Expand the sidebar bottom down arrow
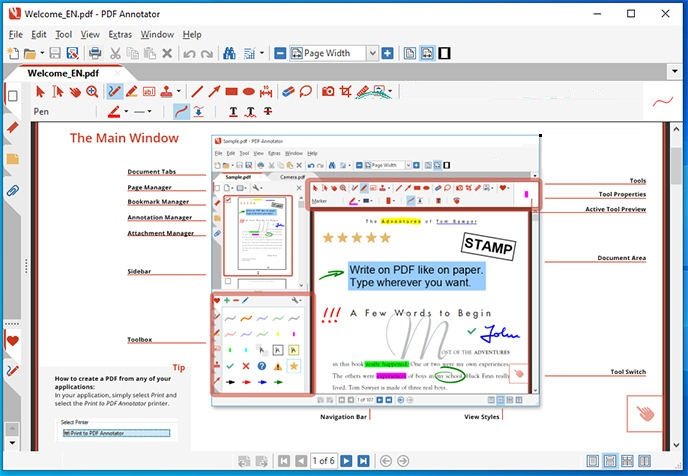 tap(12, 443)
